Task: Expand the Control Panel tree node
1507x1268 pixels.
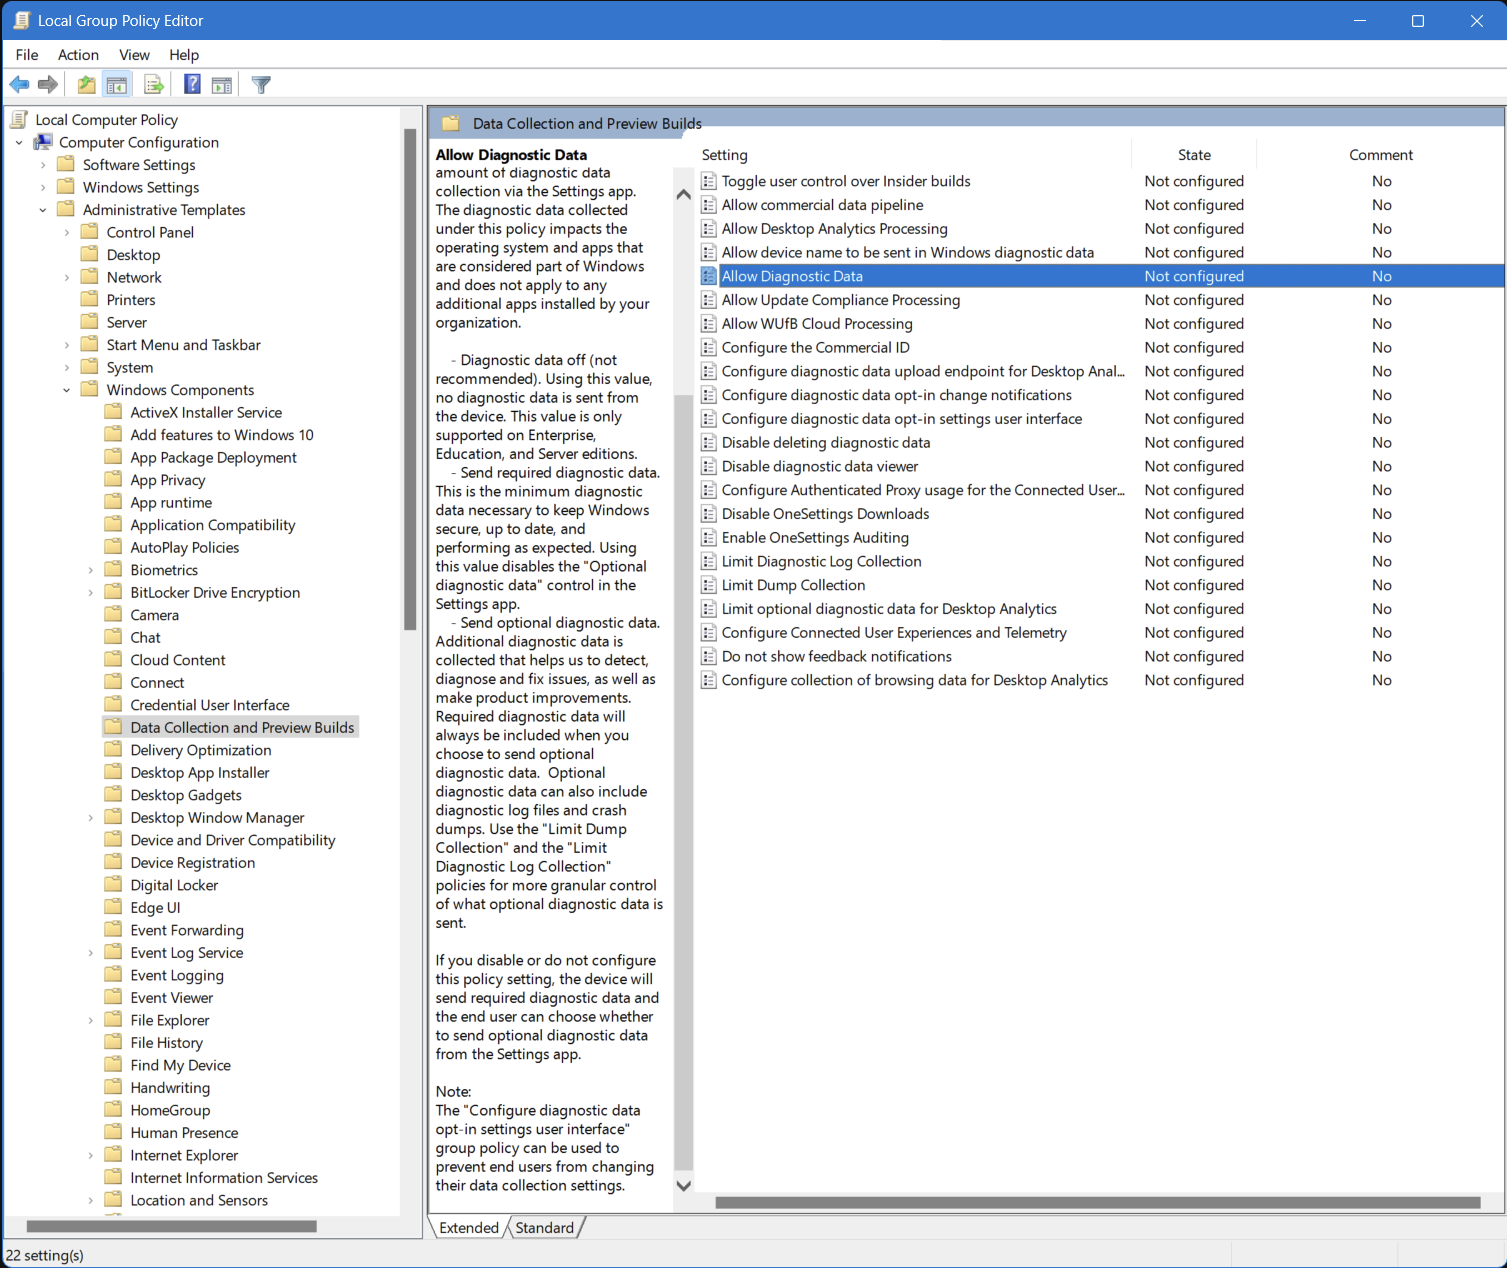Action: coord(67,232)
